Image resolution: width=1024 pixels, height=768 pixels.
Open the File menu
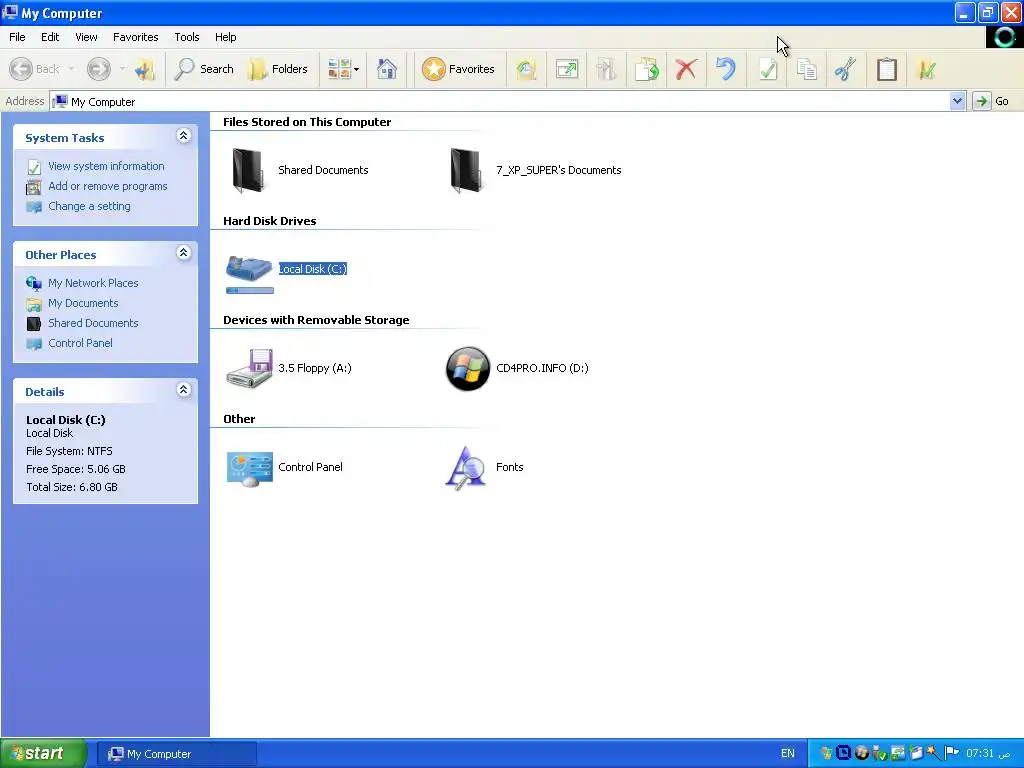pyautogui.click(x=18, y=37)
